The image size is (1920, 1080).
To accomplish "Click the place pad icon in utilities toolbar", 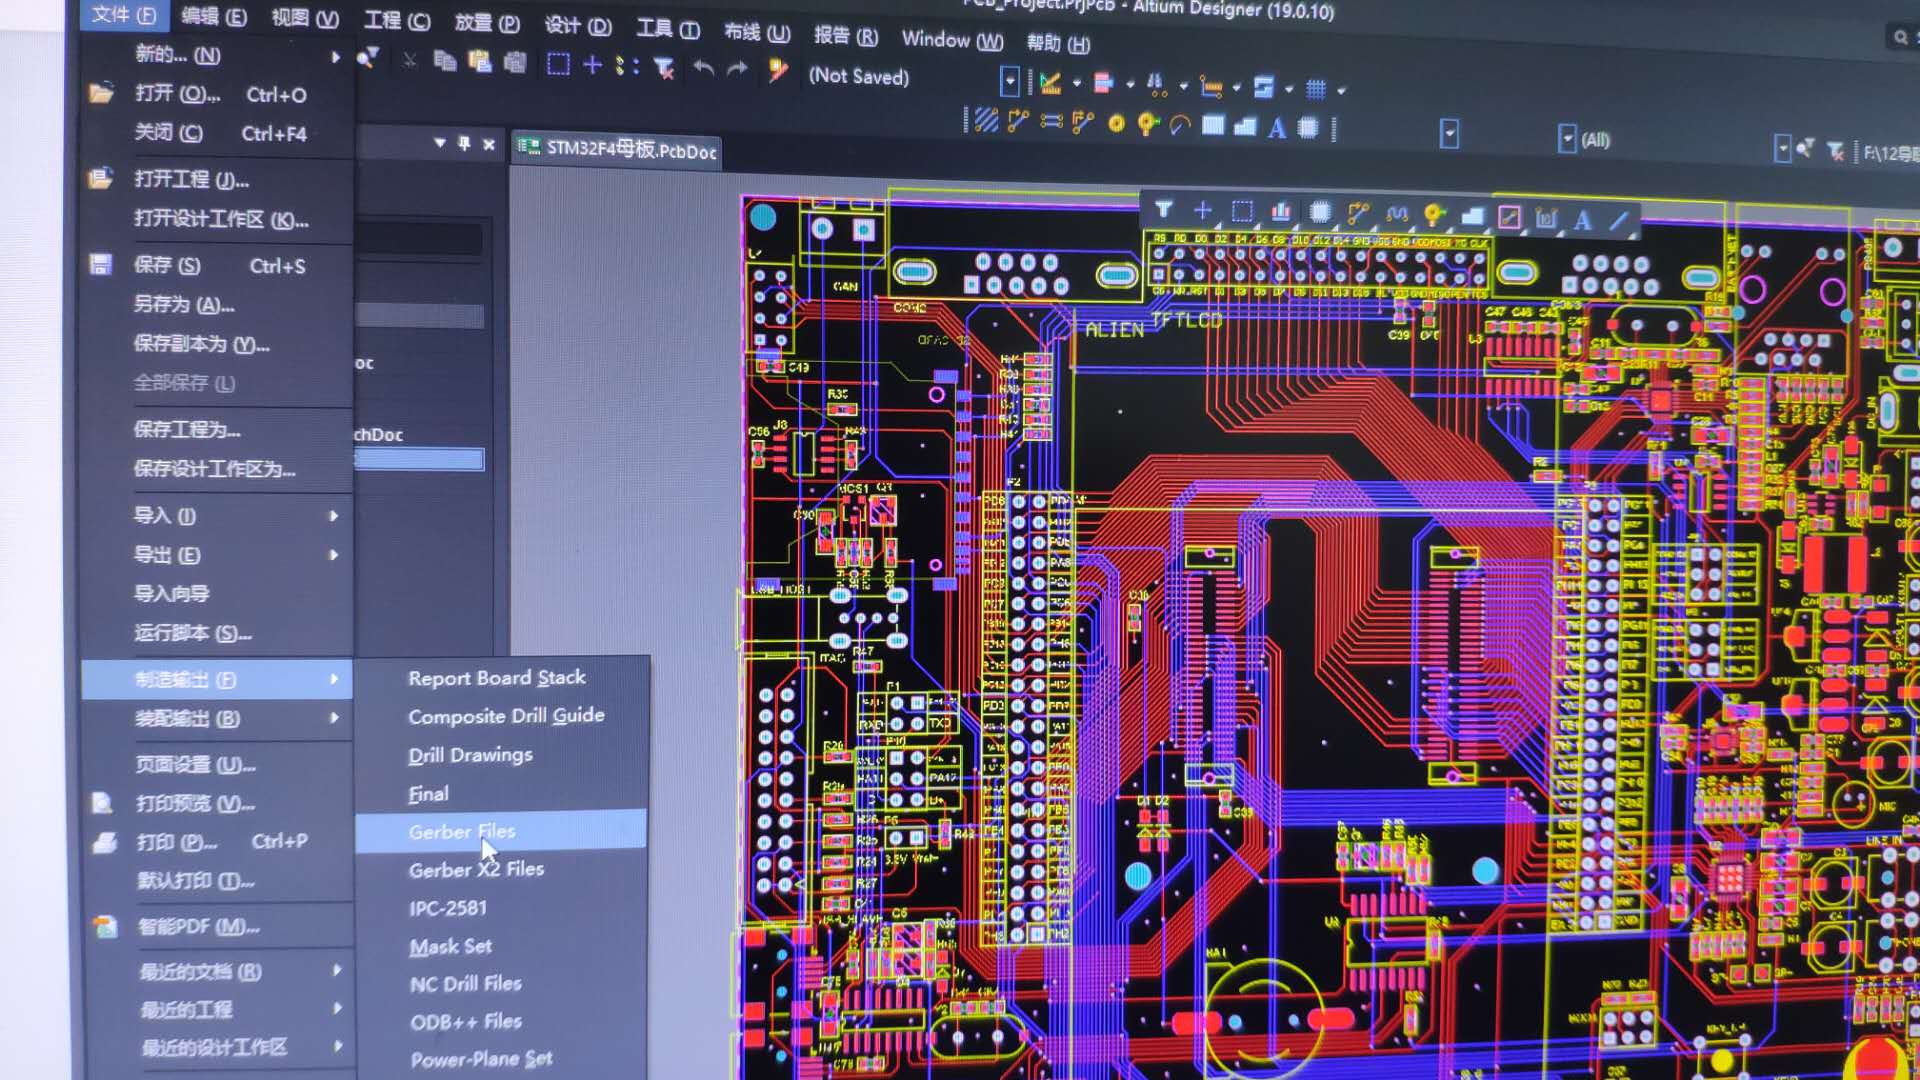I will 1116,124.
